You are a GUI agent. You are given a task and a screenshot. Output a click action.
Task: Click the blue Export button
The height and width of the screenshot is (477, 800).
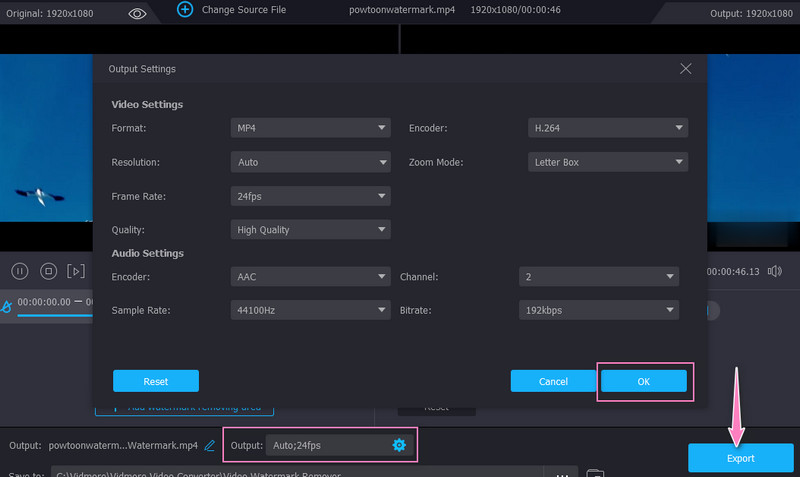click(741, 458)
